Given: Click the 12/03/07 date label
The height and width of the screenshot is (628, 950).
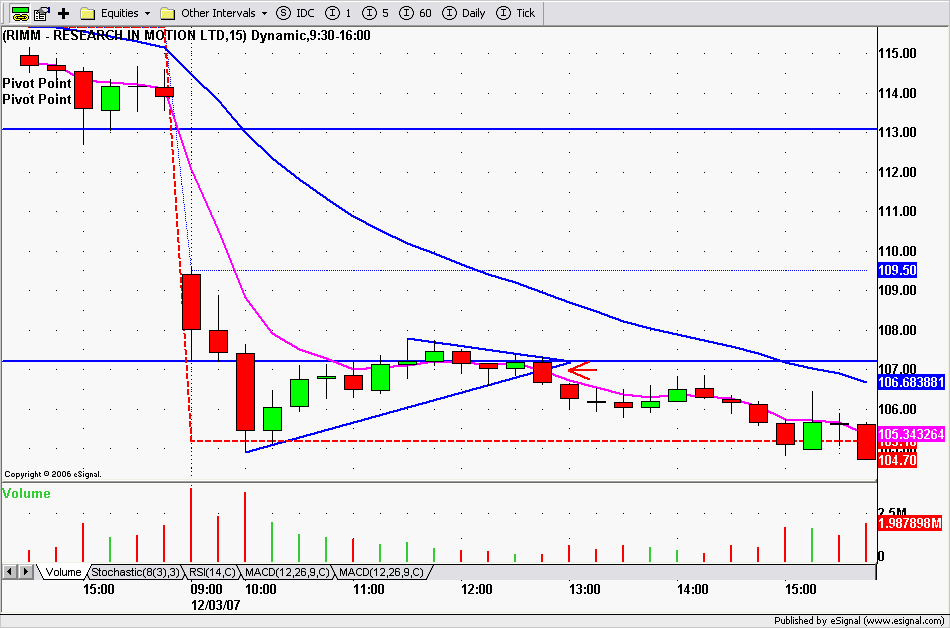Looking at the screenshot, I should pyautogui.click(x=216, y=605).
